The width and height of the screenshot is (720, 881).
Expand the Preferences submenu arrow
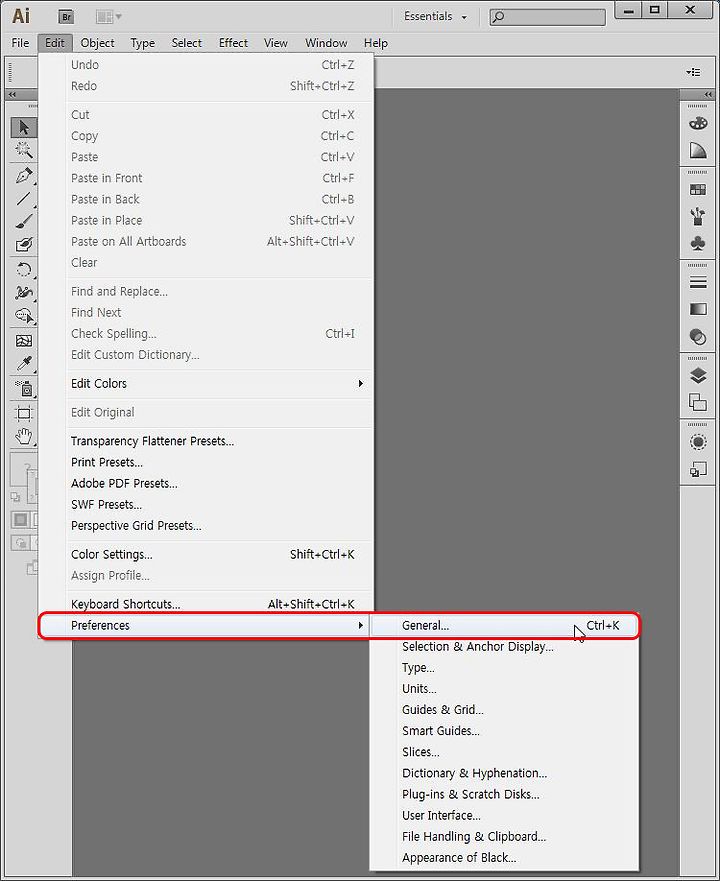[360, 625]
